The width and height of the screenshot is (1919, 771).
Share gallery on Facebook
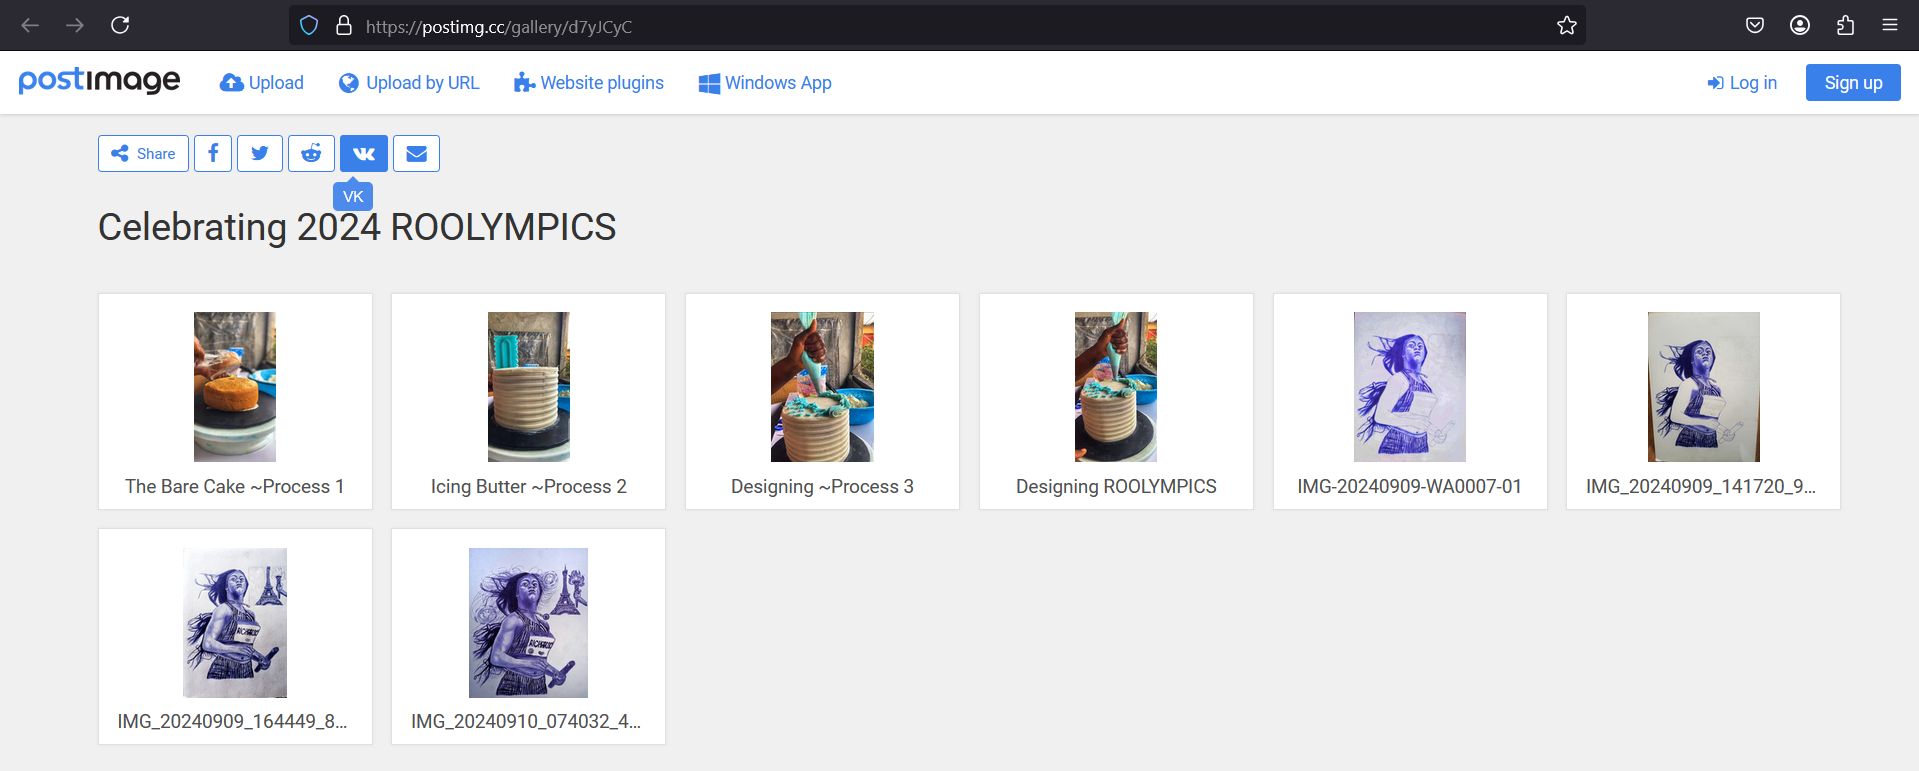pos(213,153)
